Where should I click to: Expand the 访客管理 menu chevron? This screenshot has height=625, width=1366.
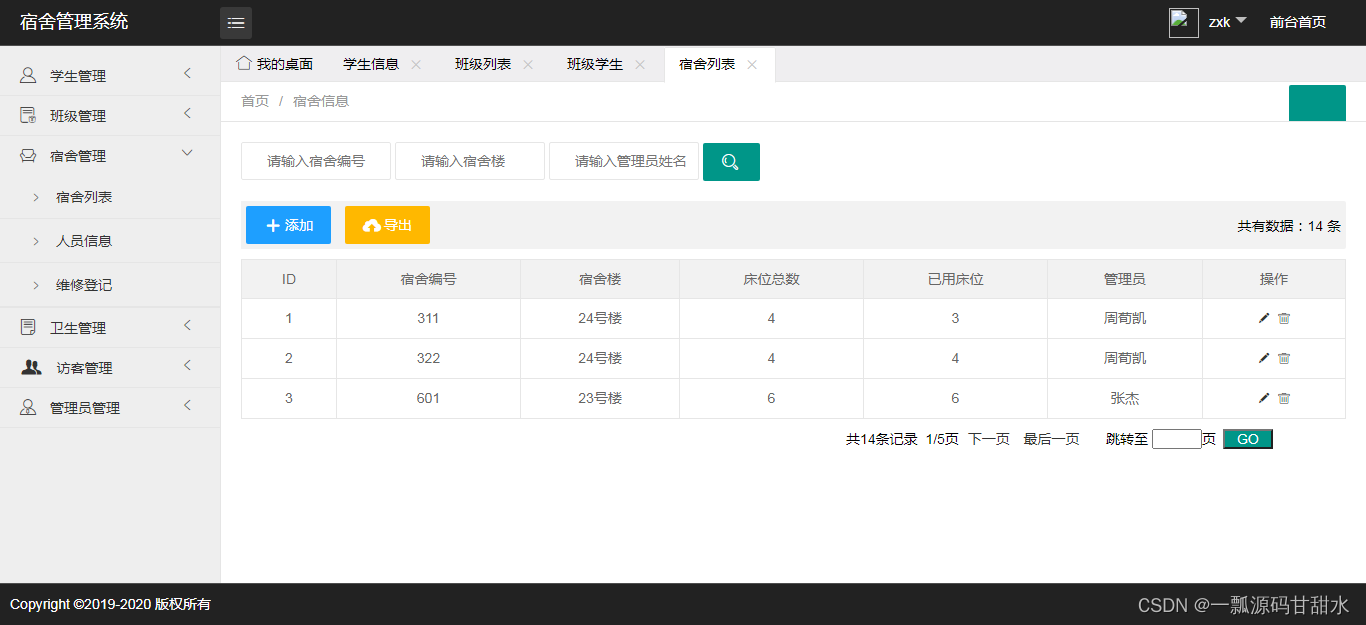click(187, 366)
